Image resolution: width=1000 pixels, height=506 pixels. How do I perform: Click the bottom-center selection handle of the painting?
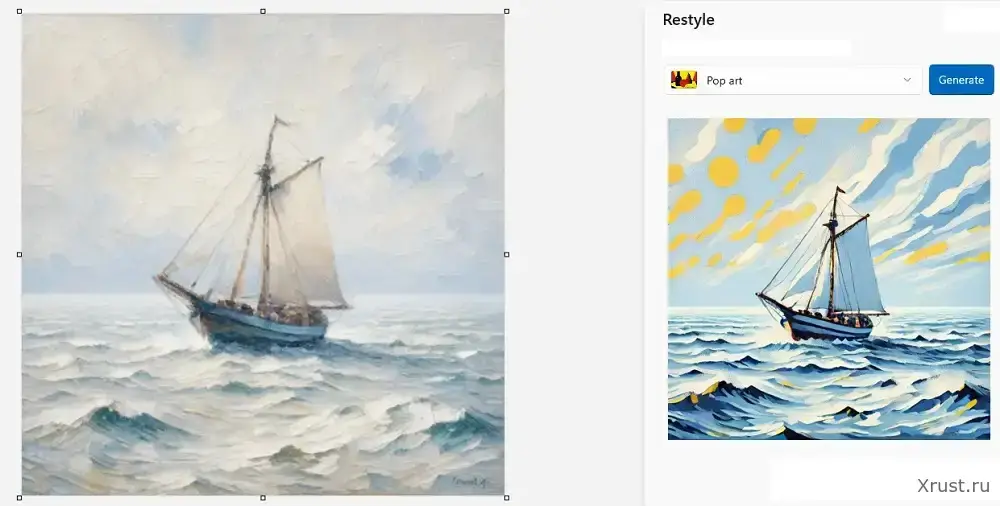coord(263,497)
